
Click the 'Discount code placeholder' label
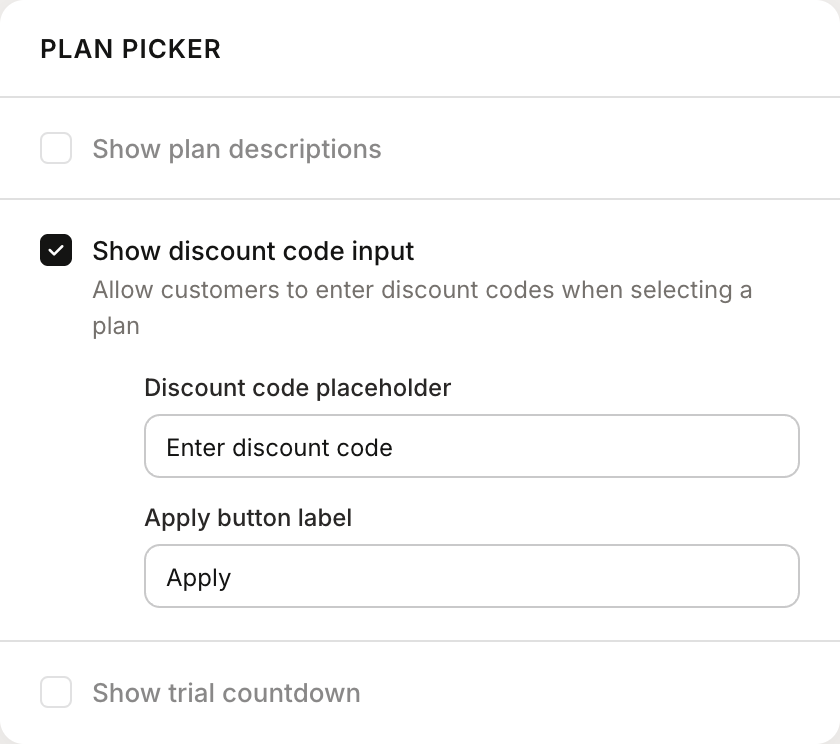[x=298, y=388]
